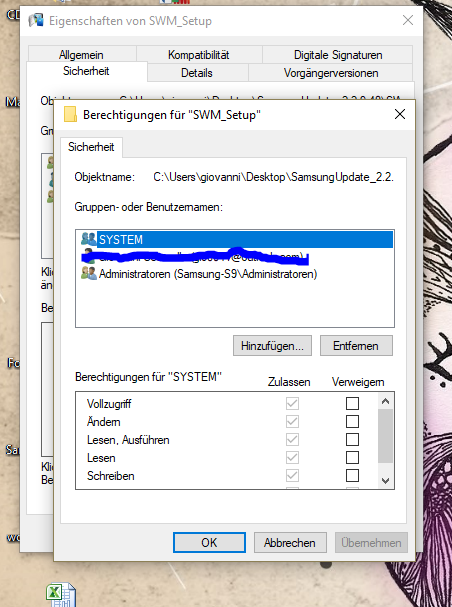This screenshot has width=452, height=607.
Task: Open the Excel file icon on desktop
Action: 61,594
